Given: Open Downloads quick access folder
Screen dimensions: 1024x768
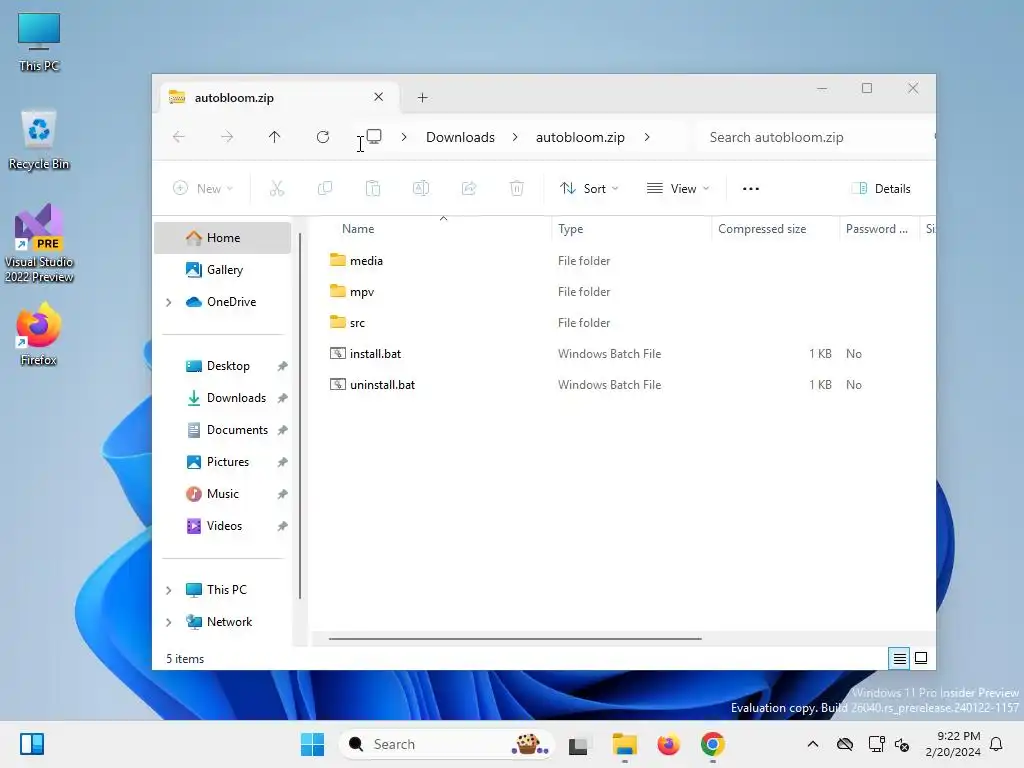Looking at the screenshot, I should (x=223, y=398).
